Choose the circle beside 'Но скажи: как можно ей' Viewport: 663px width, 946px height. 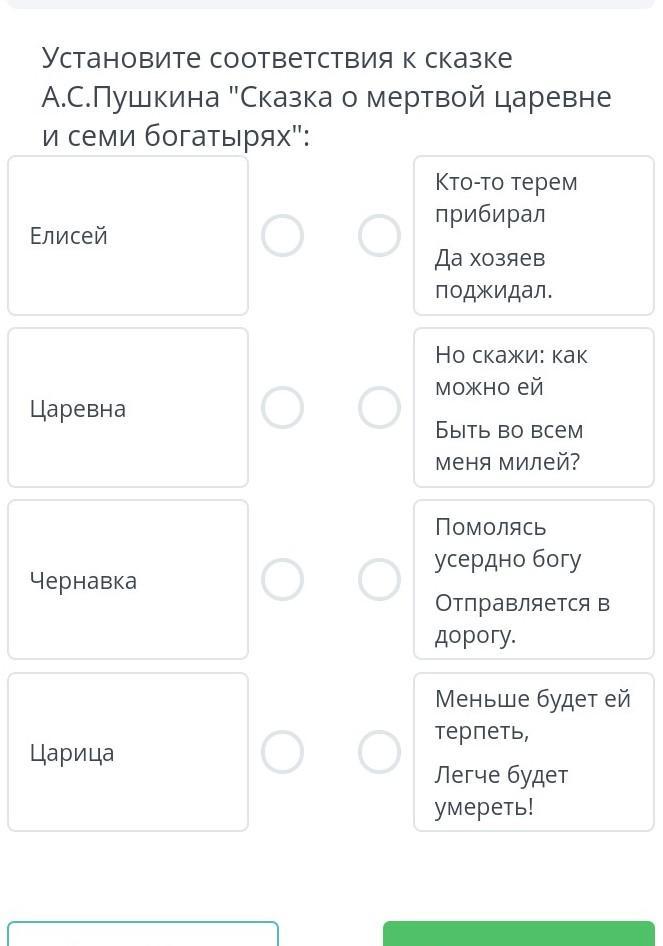click(379, 408)
